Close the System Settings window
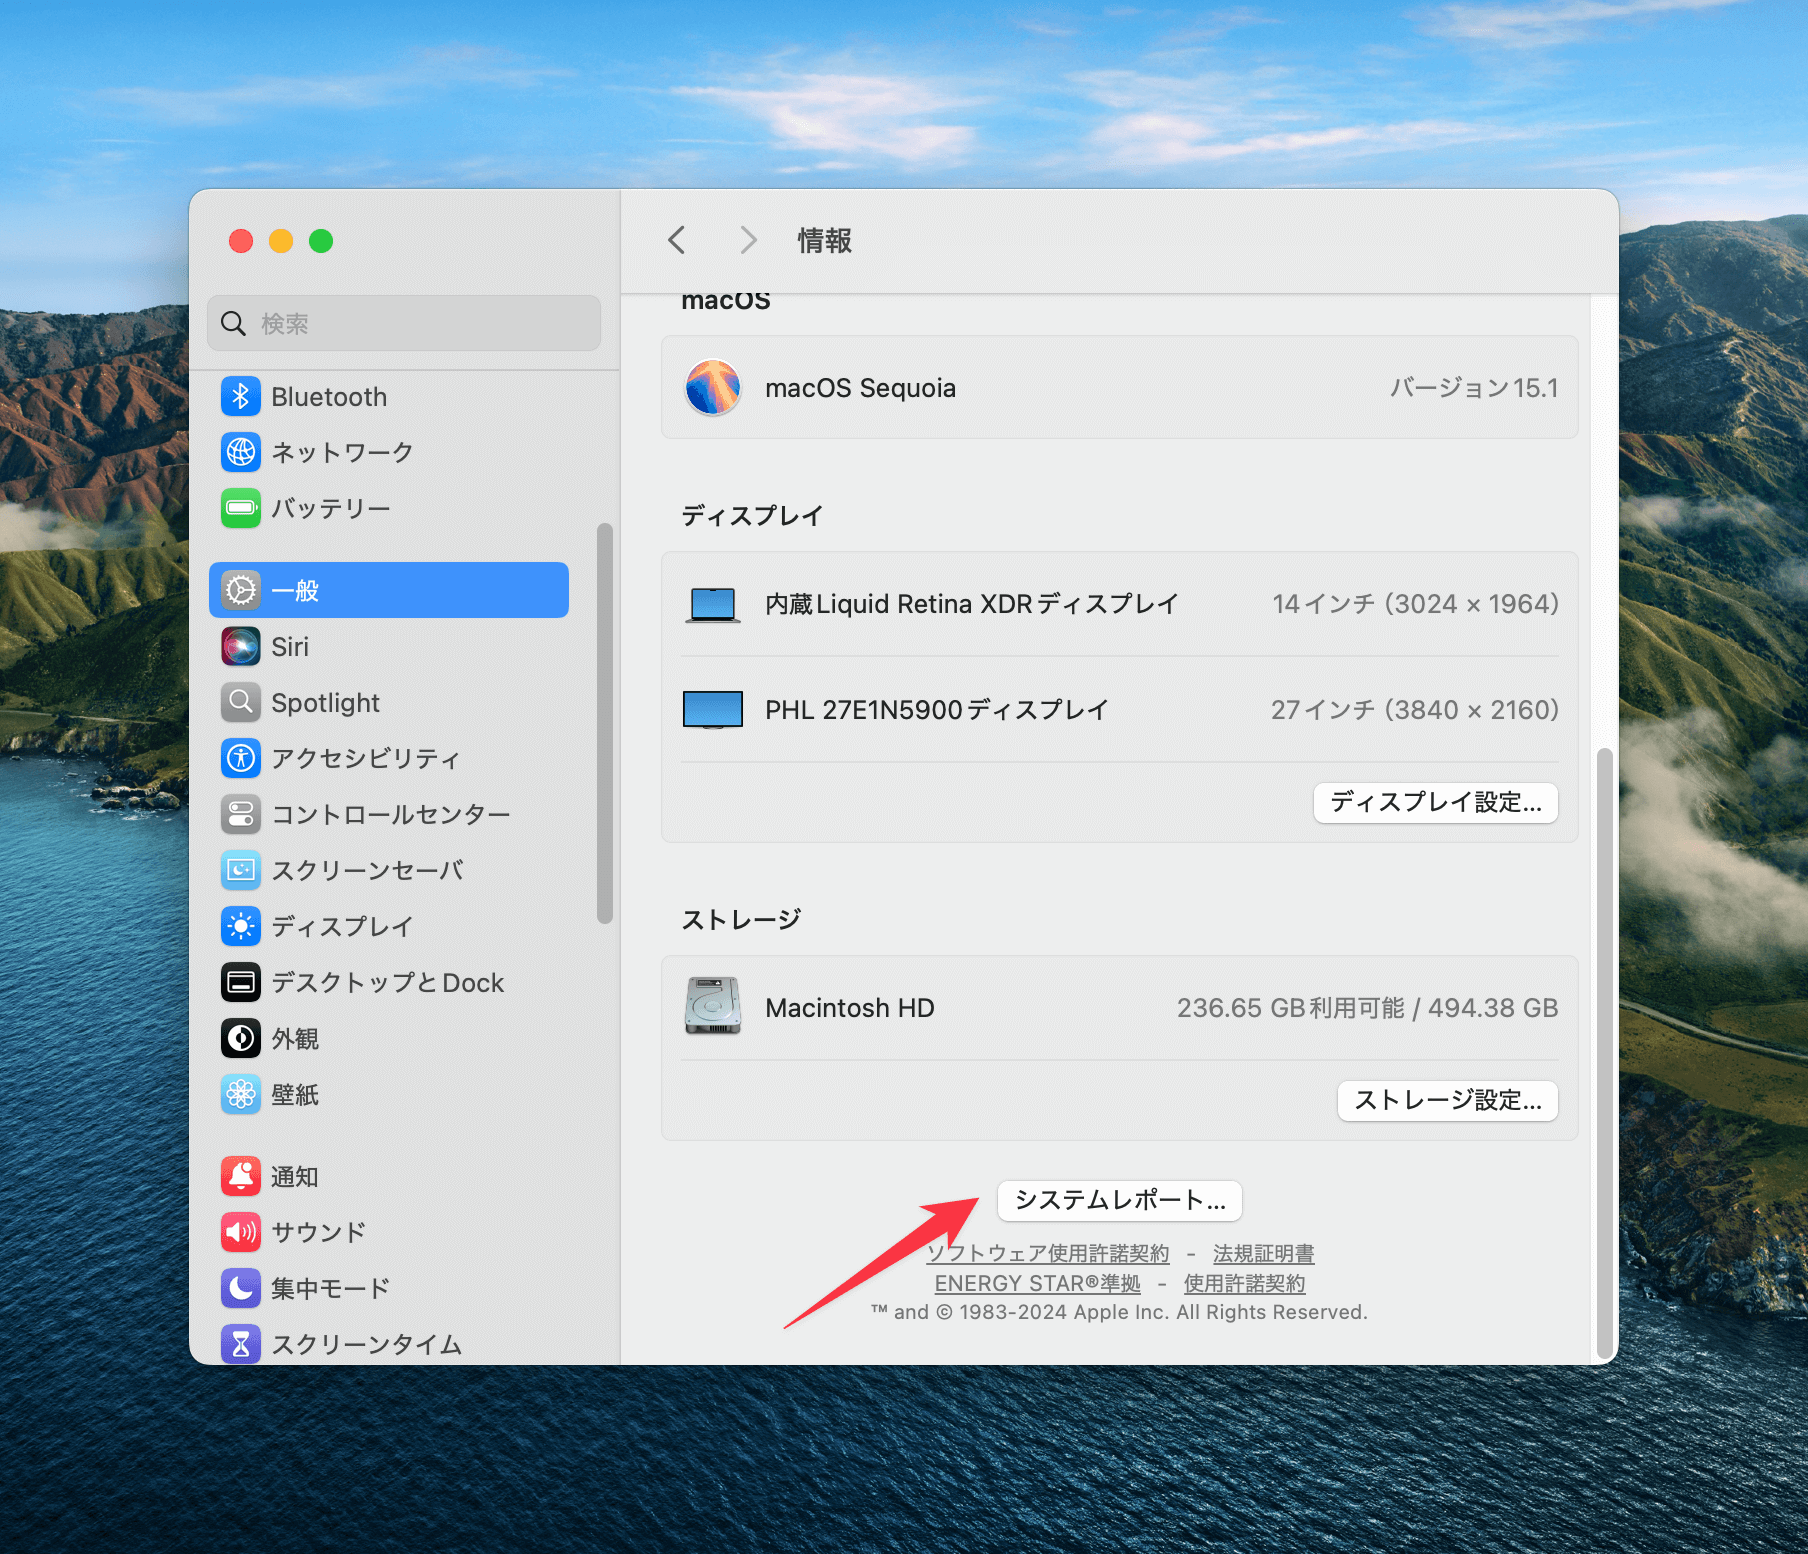Image resolution: width=1808 pixels, height=1554 pixels. pyautogui.click(x=241, y=241)
